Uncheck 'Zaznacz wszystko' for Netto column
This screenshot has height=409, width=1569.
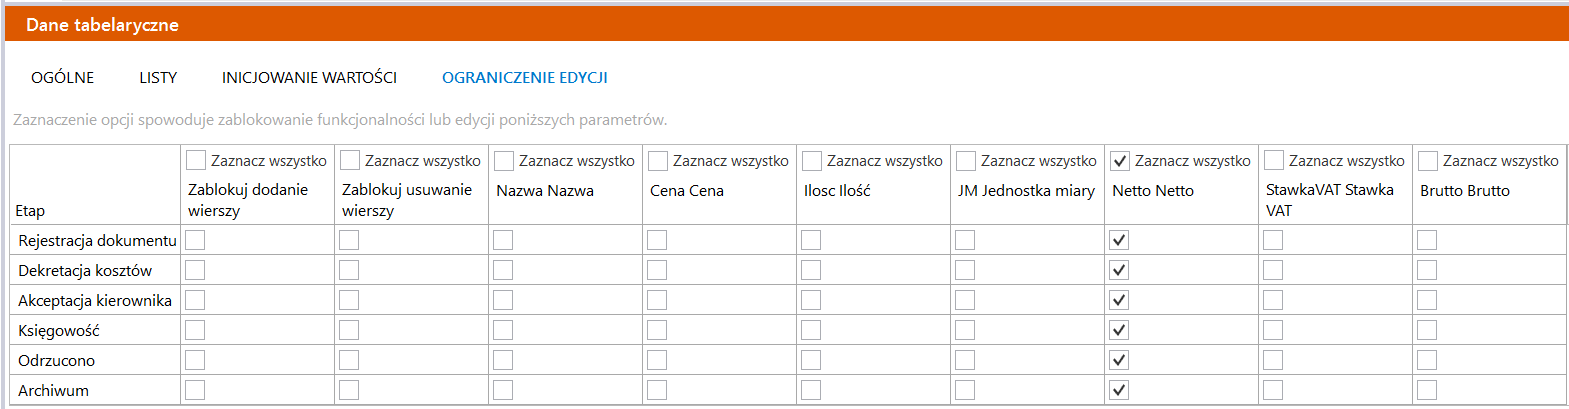click(1120, 160)
